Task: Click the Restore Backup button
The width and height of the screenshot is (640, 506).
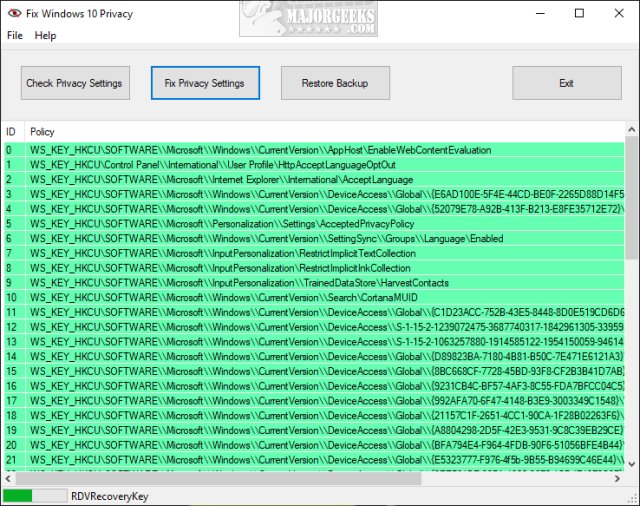Action: point(335,83)
